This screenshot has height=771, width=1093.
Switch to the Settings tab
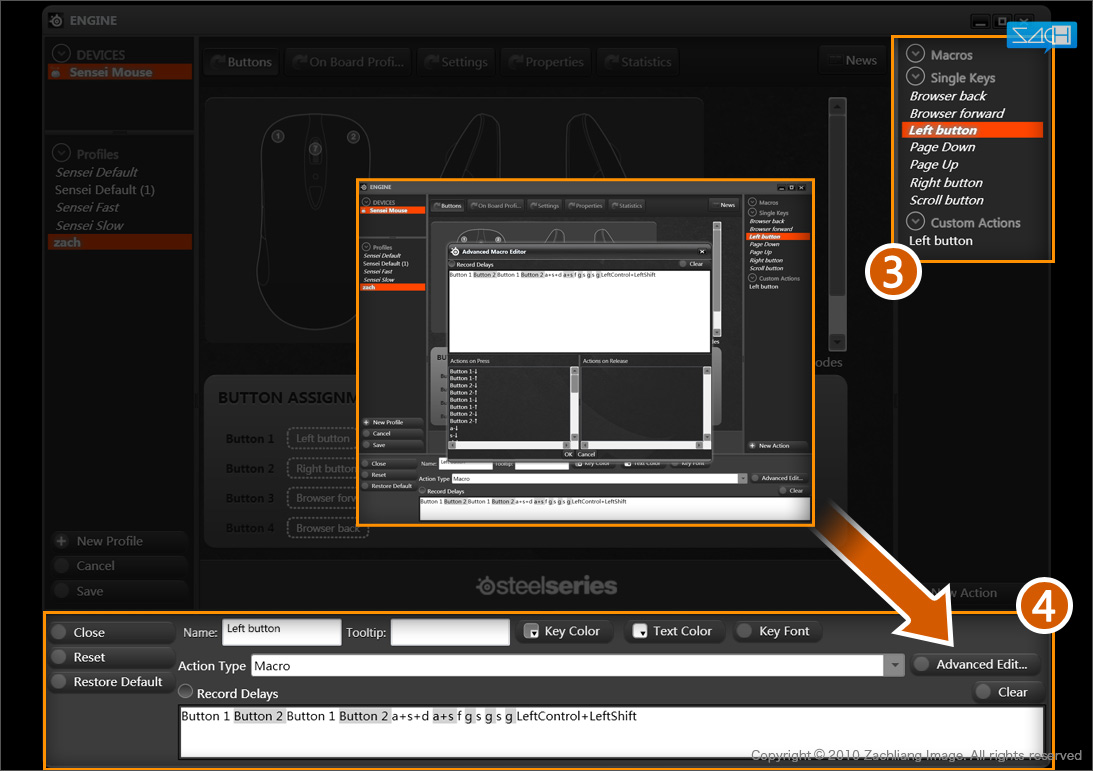[x=456, y=62]
